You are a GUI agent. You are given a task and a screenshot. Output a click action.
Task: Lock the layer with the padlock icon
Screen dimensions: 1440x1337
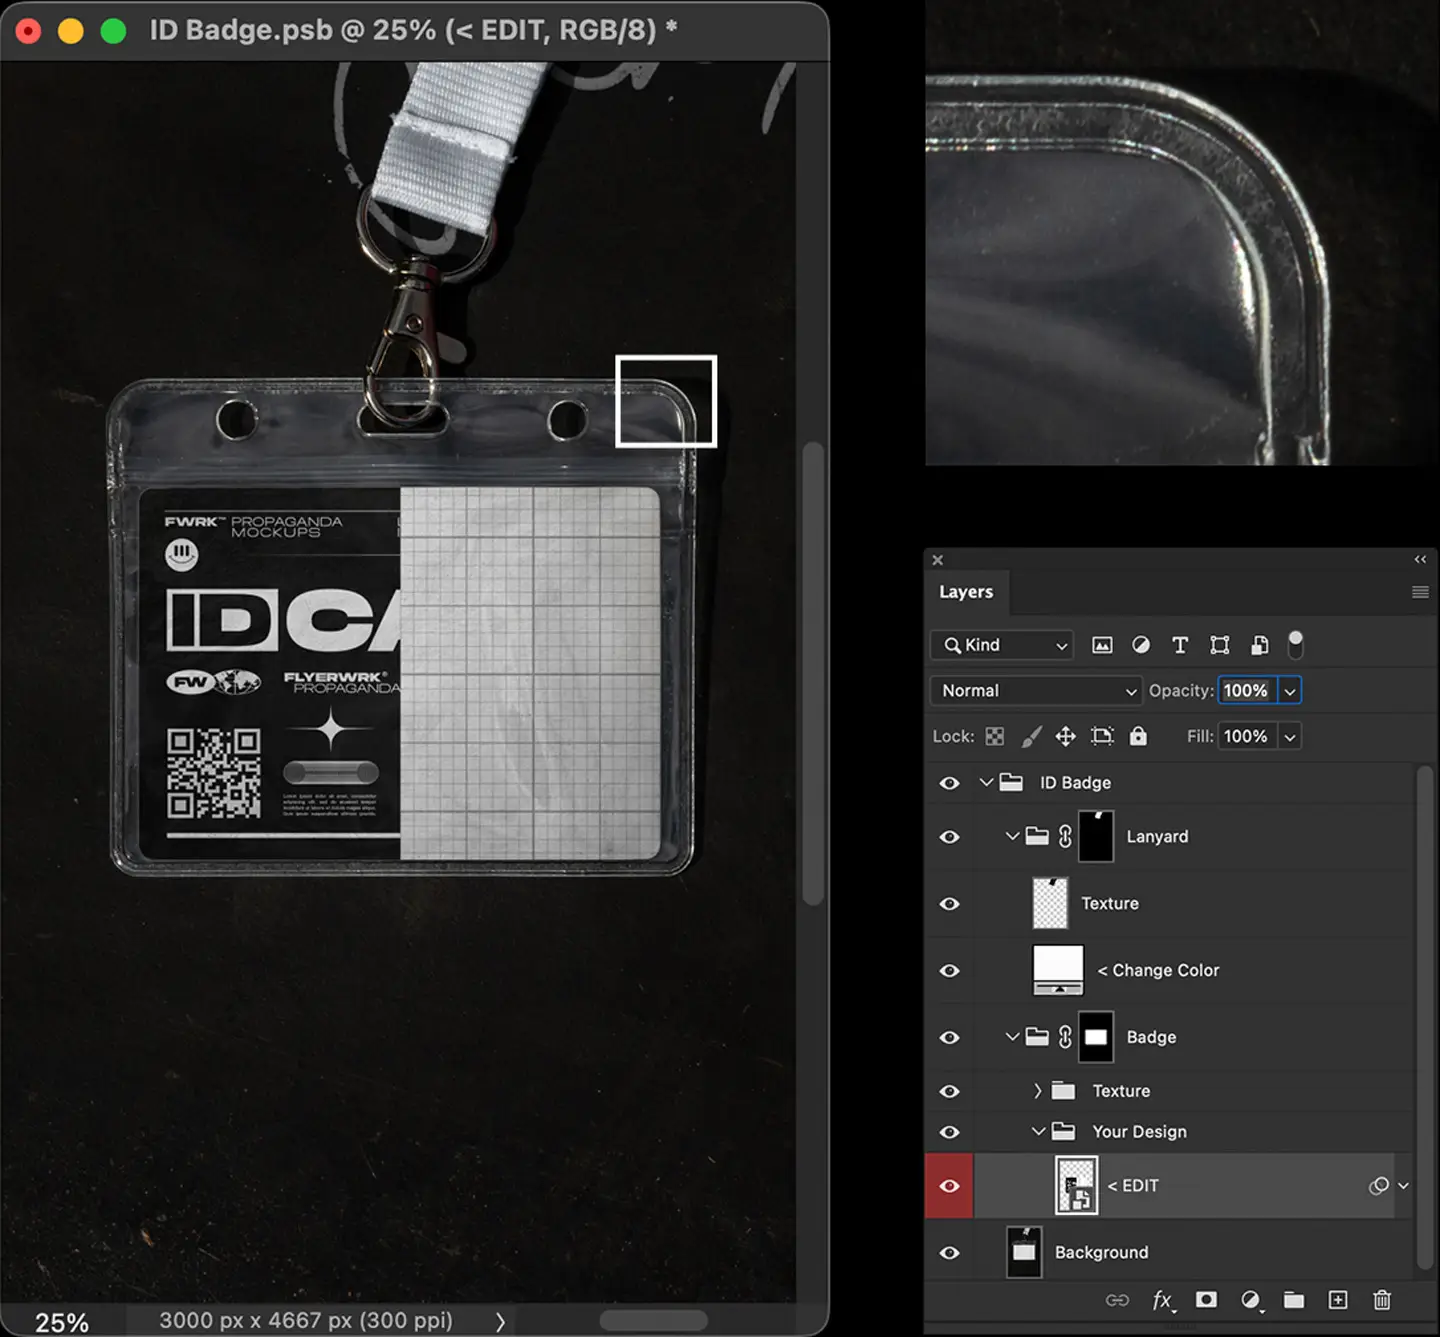pos(1138,736)
